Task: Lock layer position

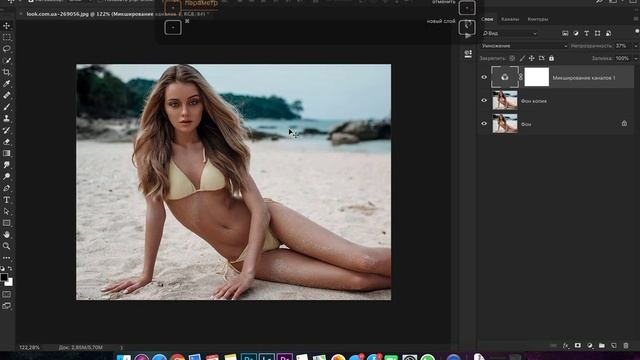Action: [x=531, y=58]
